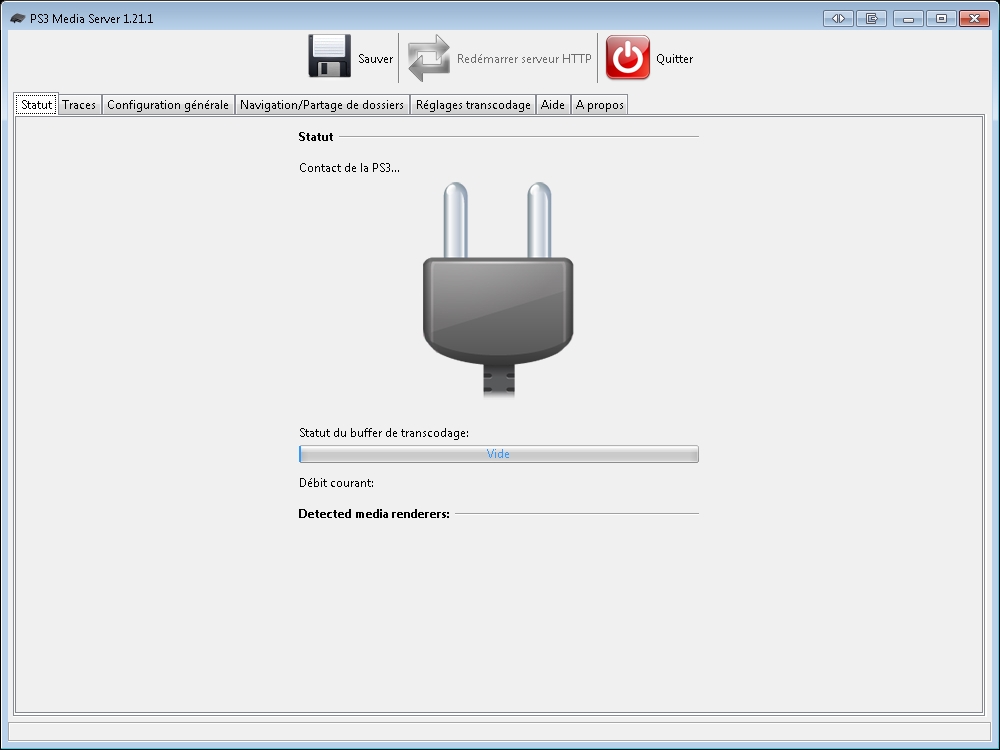The width and height of the screenshot is (1000, 750).
Task: Click the 'Statut du buffer de transcodage:' label
Action: click(384, 433)
